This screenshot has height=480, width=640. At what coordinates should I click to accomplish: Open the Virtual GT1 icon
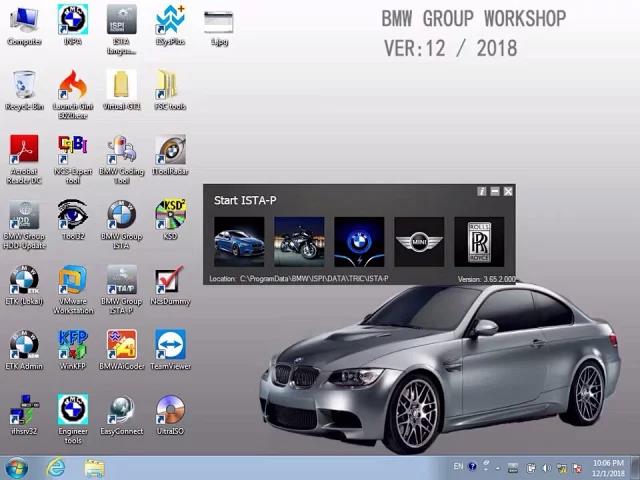pos(121,90)
